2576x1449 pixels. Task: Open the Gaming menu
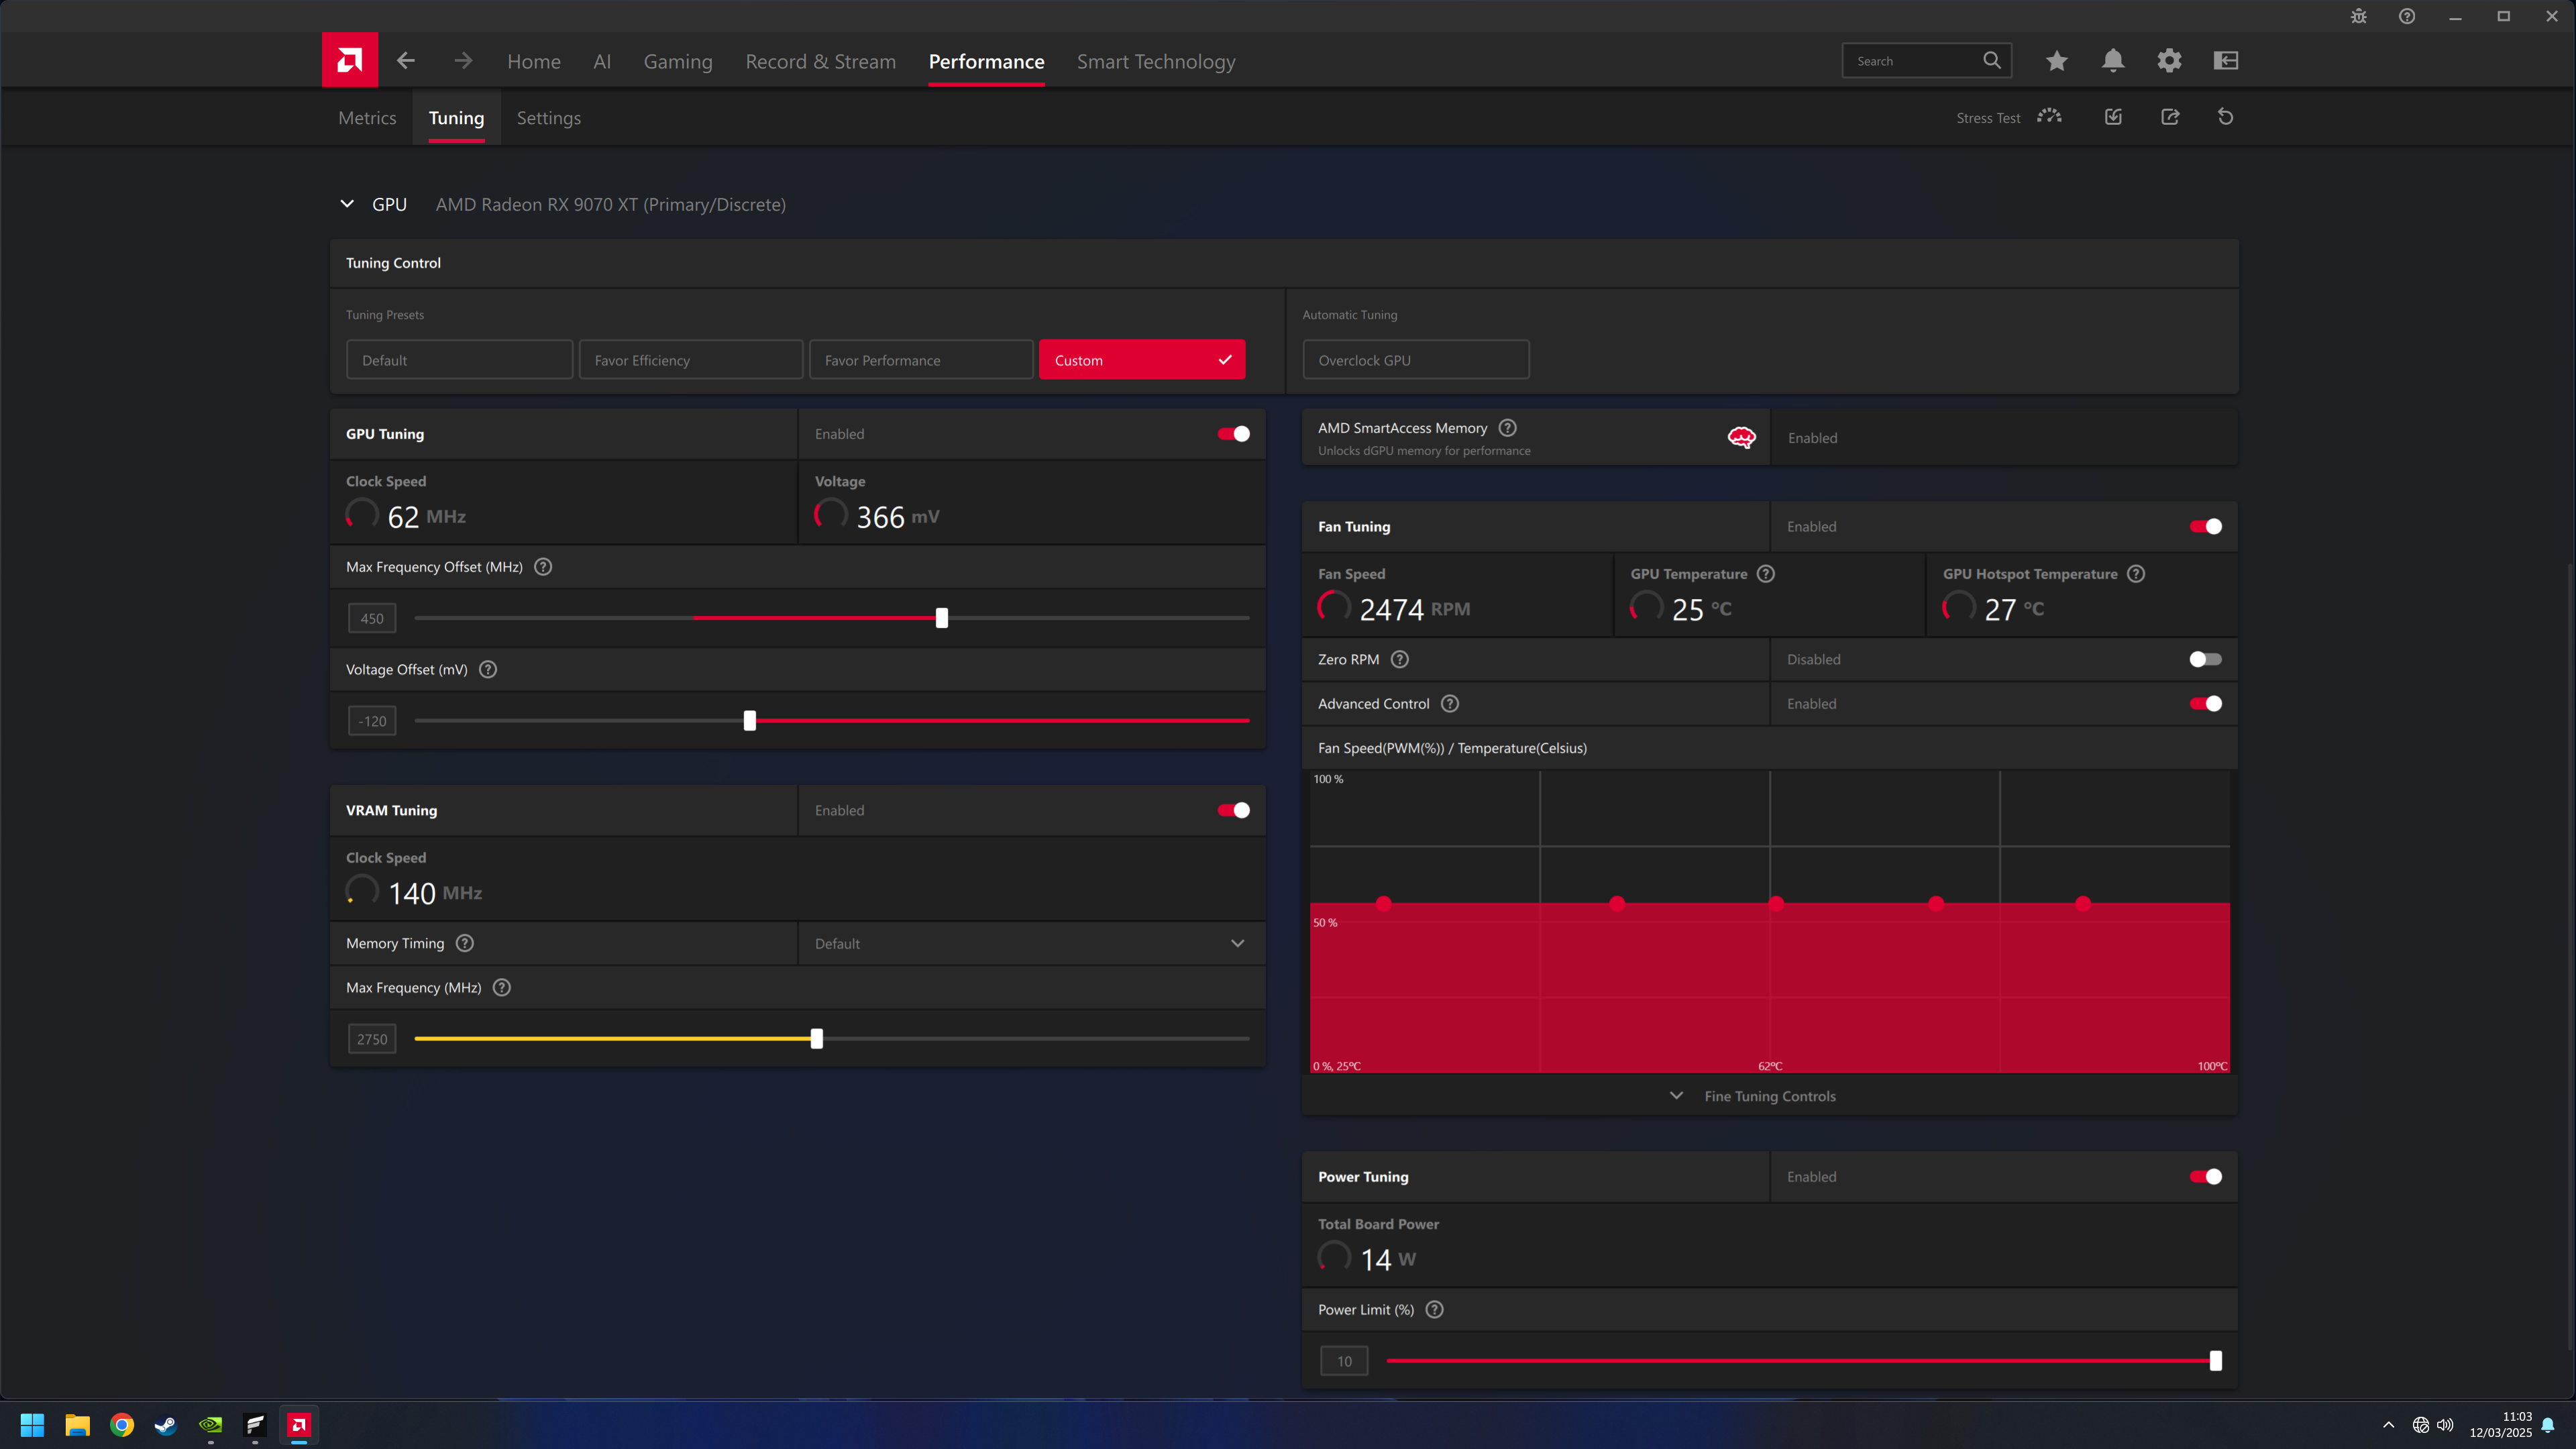click(677, 62)
